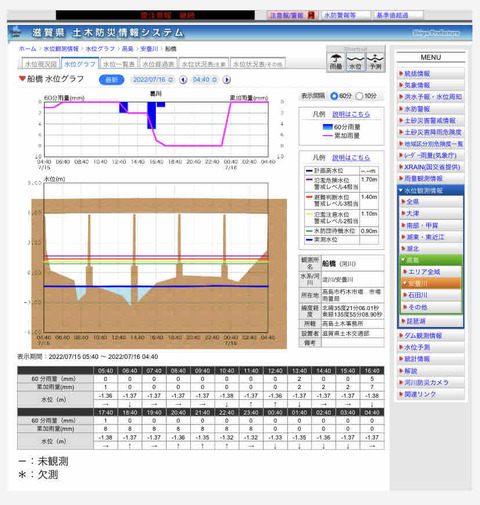The width and height of the screenshot is (480, 505).
Task: Open the 説明はこちら link in rainfall legend
Action: [351, 114]
